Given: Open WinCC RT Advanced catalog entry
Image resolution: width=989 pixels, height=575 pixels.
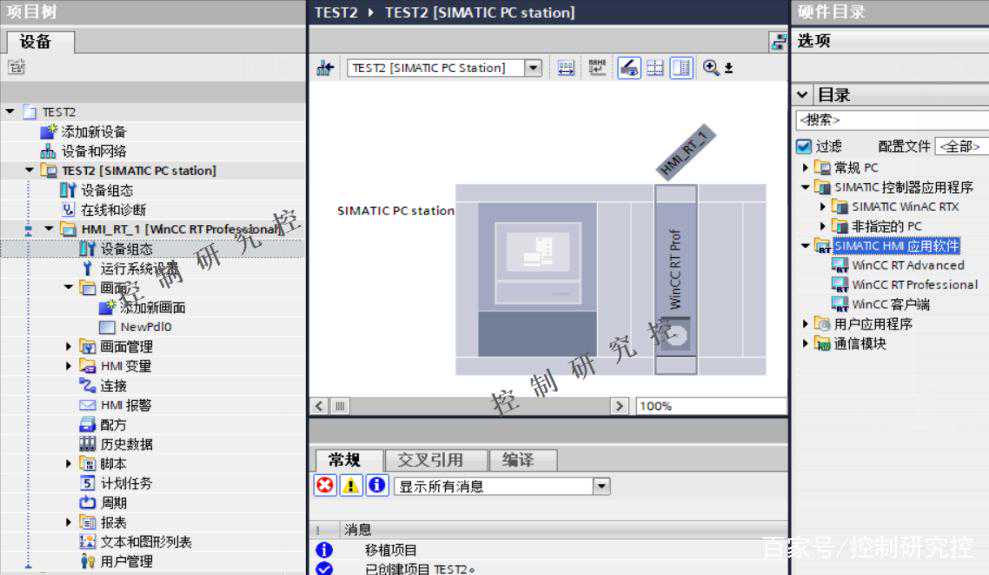Looking at the screenshot, I should (x=907, y=265).
